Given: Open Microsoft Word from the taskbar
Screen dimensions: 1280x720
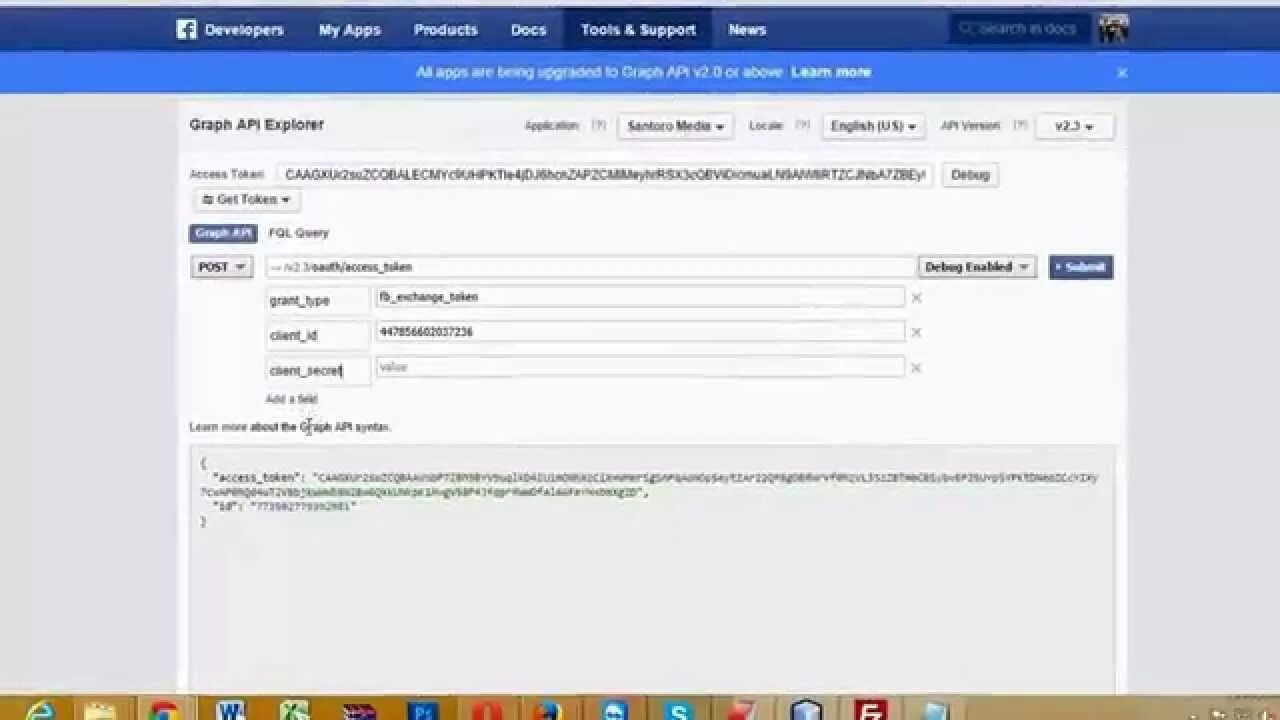Looking at the screenshot, I should click(230, 709).
